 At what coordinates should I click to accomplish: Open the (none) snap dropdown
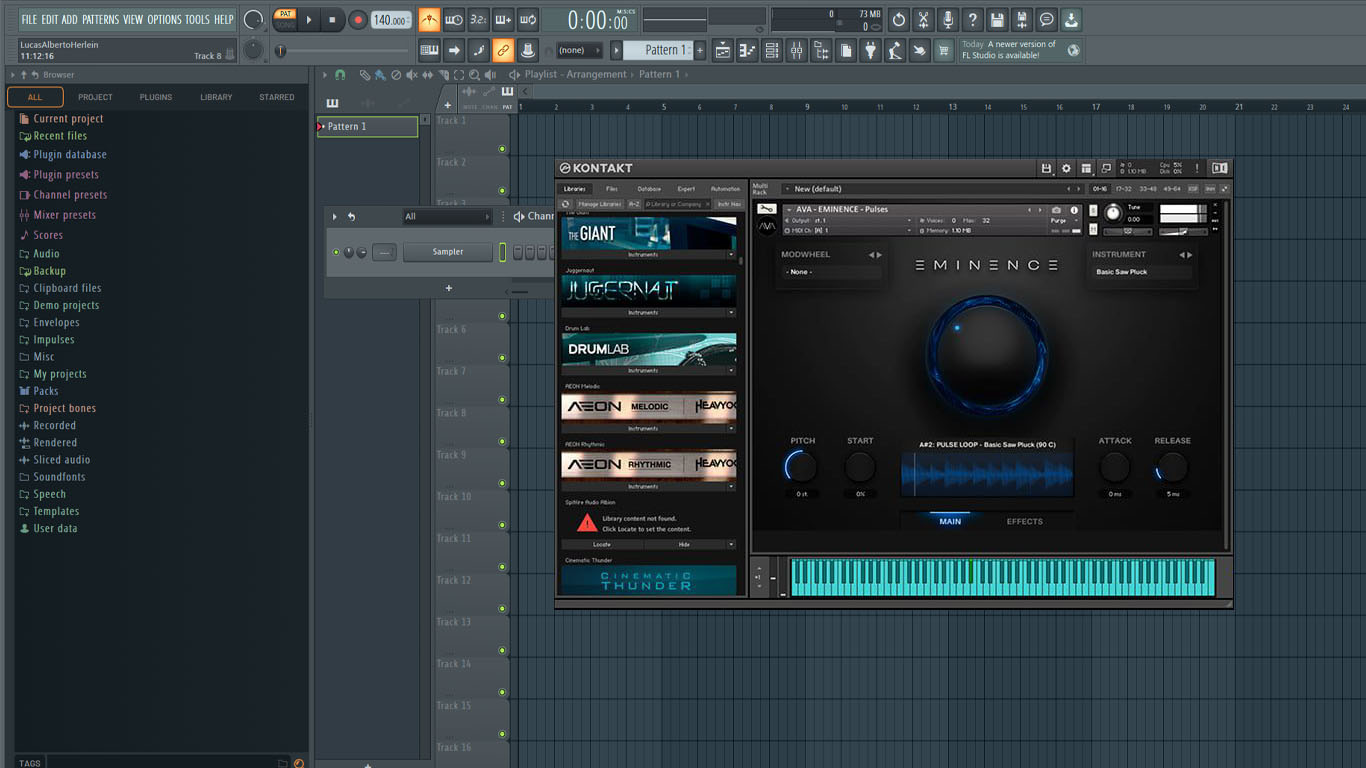coord(579,50)
